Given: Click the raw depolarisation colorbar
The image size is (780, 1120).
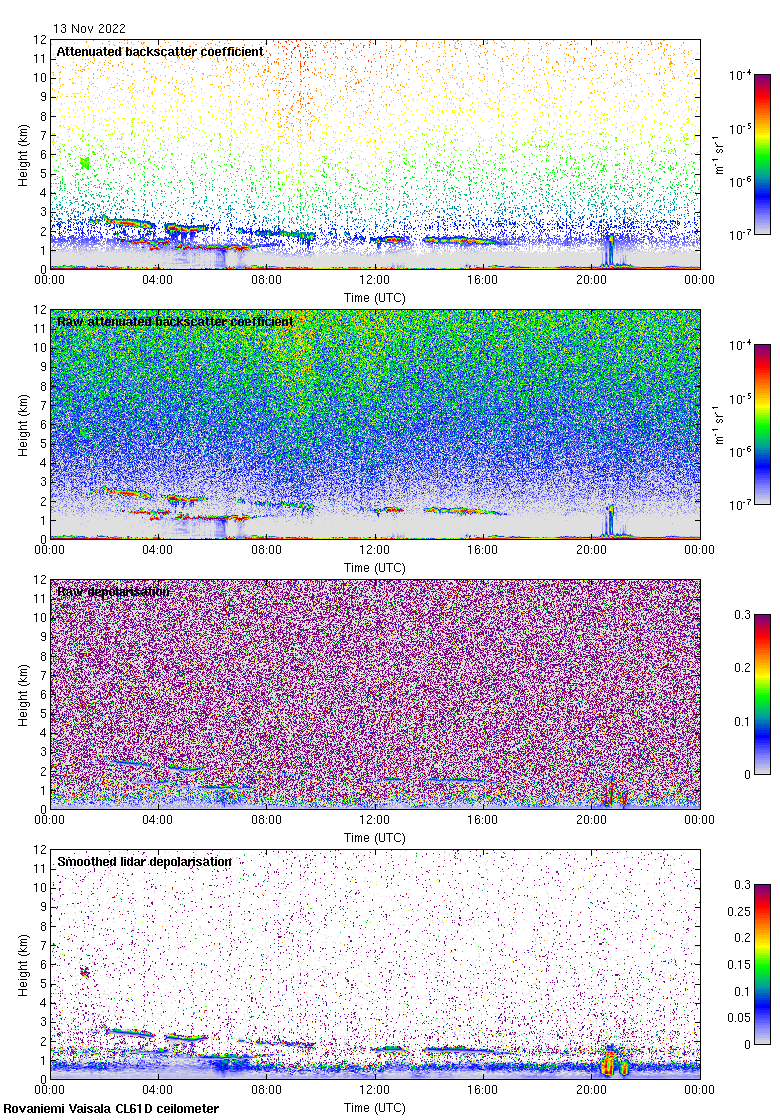Looking at the screenshot, I should click(x=762, y=694).
